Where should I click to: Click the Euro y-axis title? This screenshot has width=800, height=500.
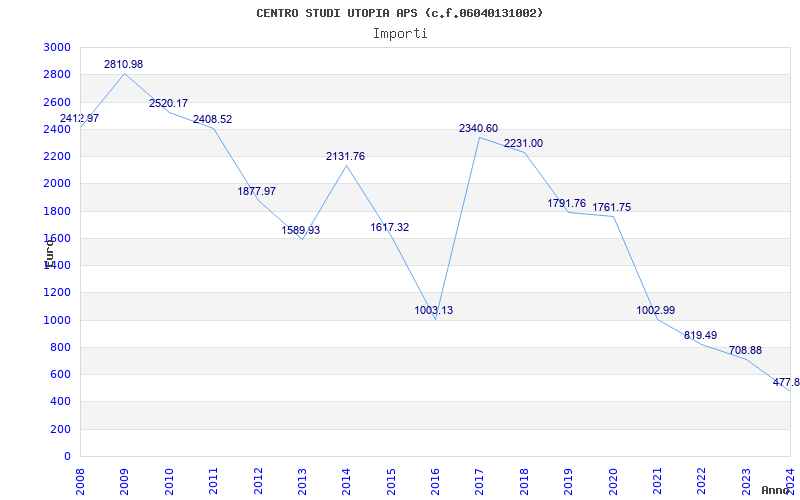pos(49,254)
